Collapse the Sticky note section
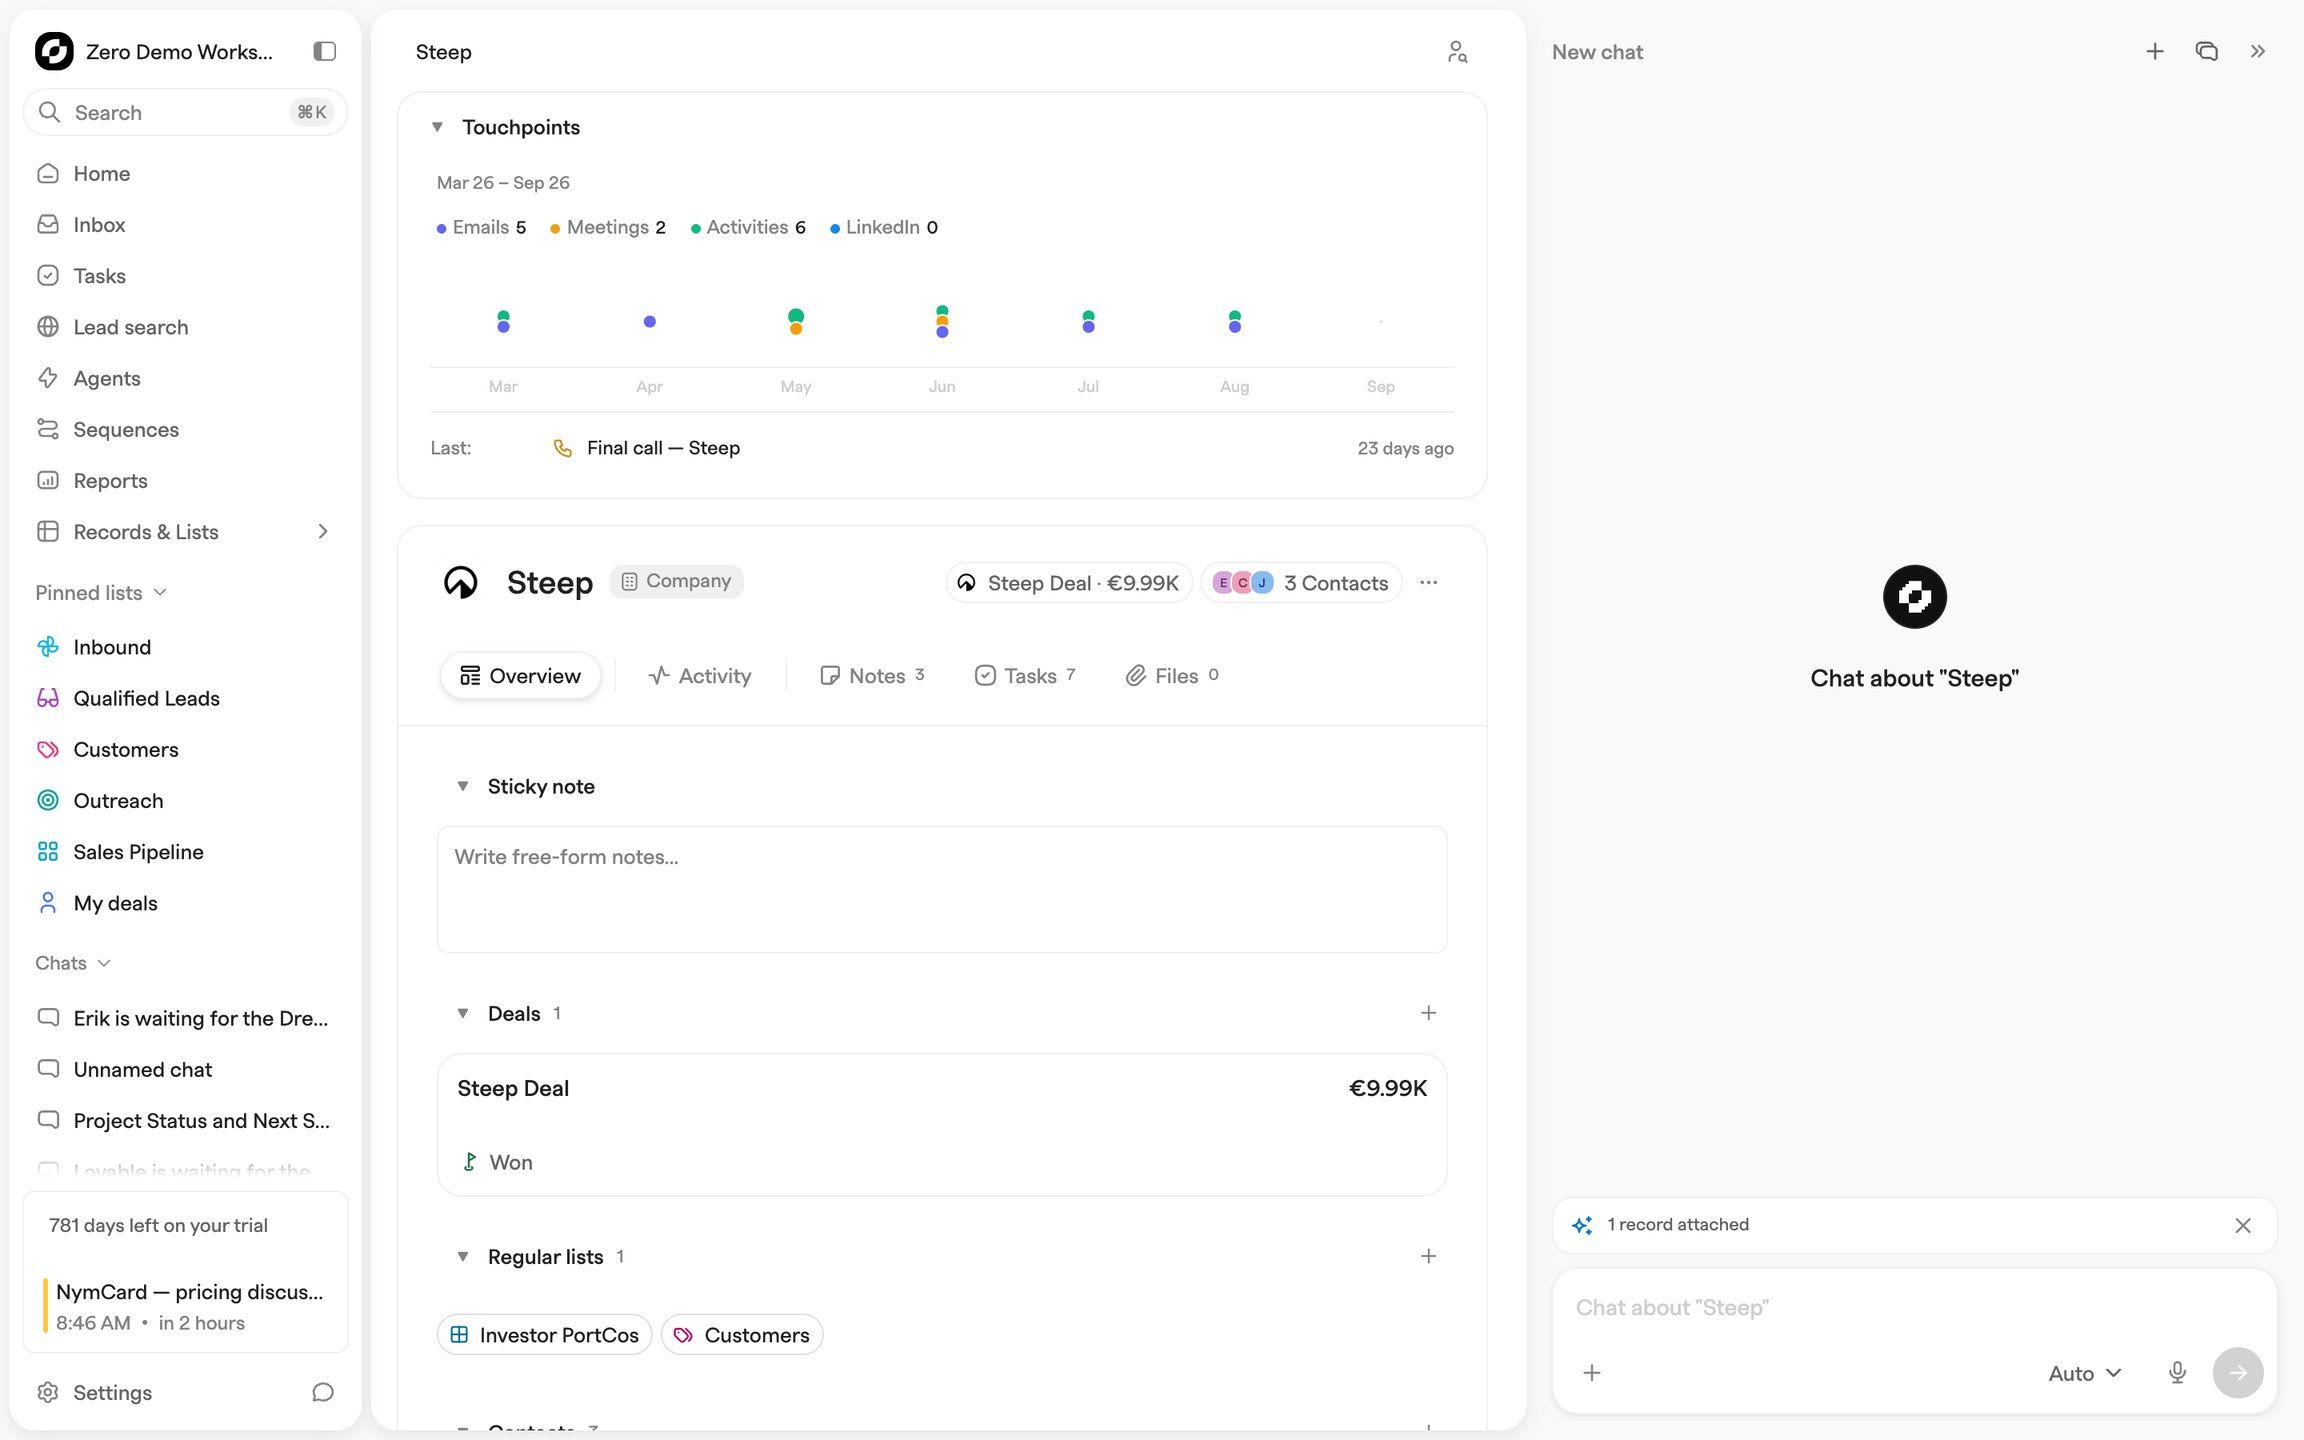 tap(463, 786)
